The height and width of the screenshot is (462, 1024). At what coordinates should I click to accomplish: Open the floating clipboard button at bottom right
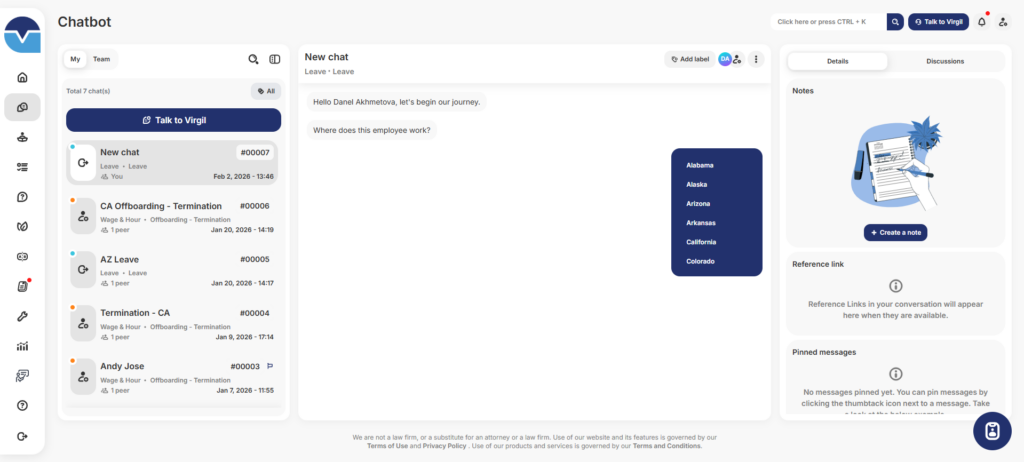(991, 431)
